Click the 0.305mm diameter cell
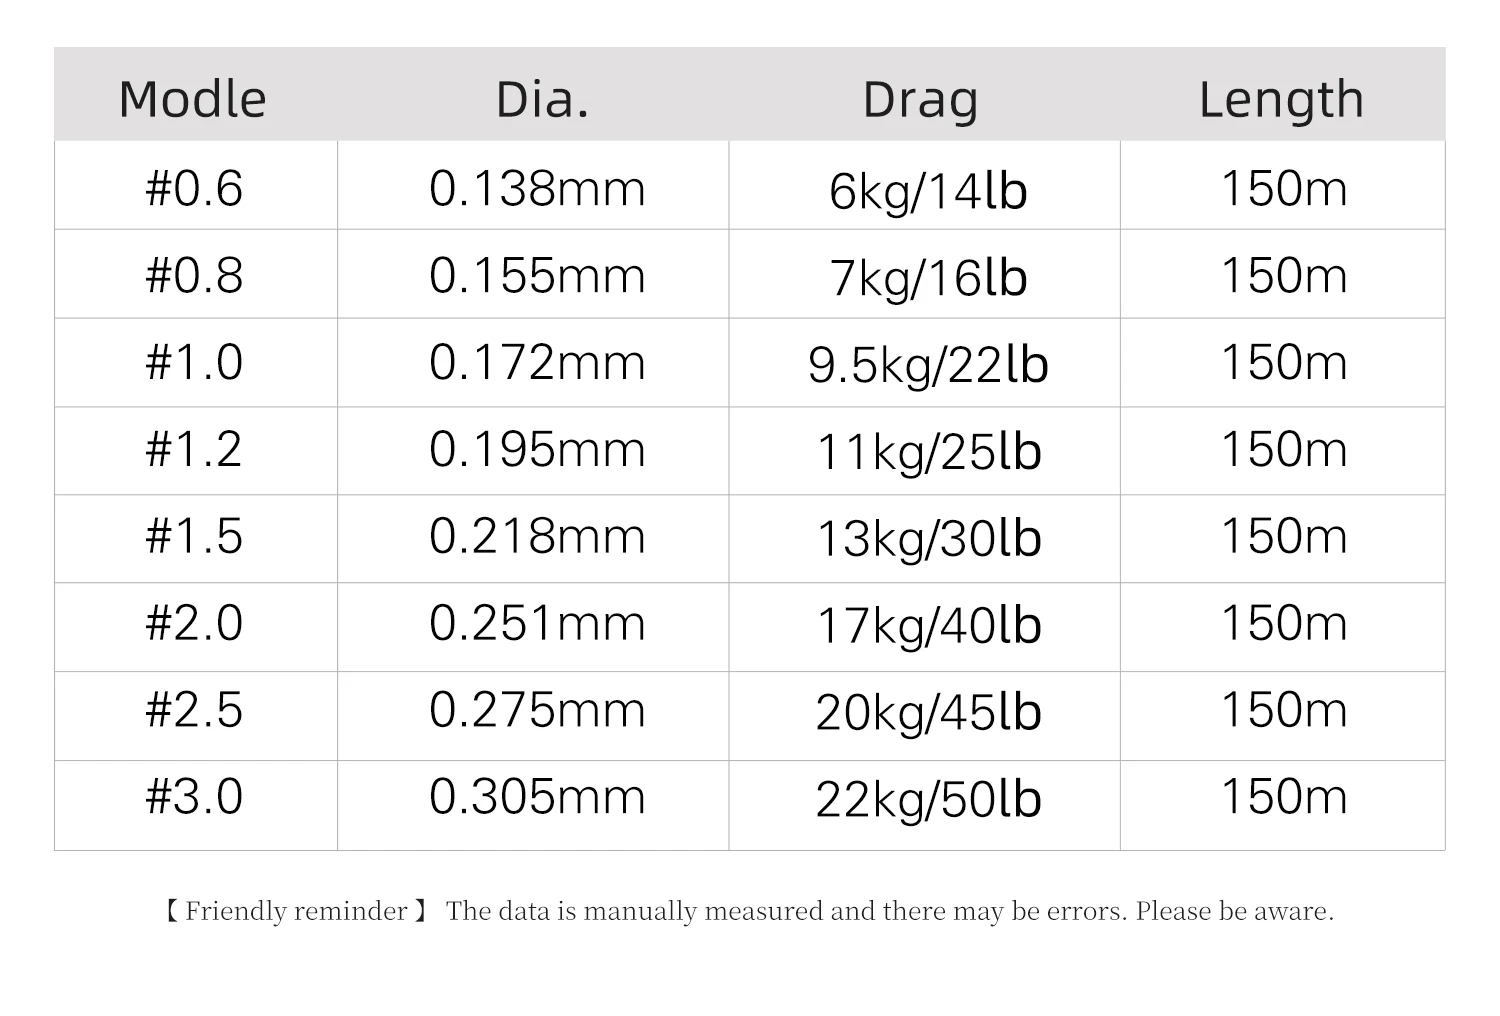 click(537, 797)
